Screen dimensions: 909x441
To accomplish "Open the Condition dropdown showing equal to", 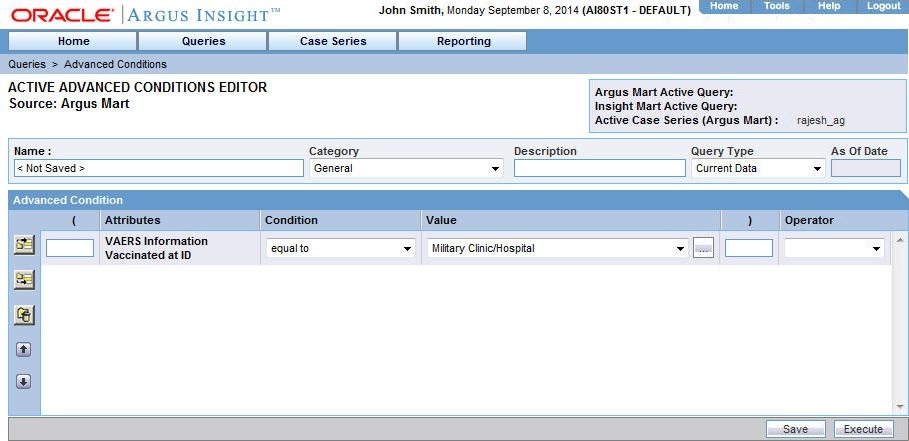I will pos(340,249).
